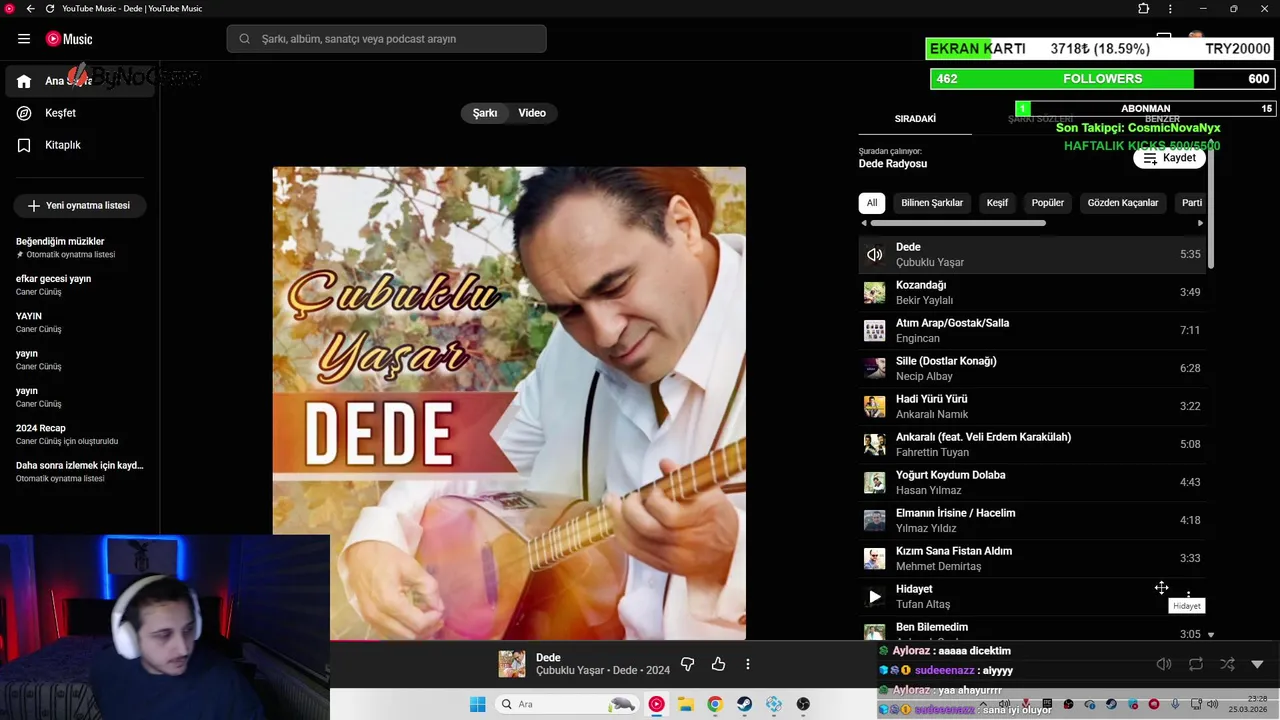Save the queue with Kaydet button

[1170, 158]
